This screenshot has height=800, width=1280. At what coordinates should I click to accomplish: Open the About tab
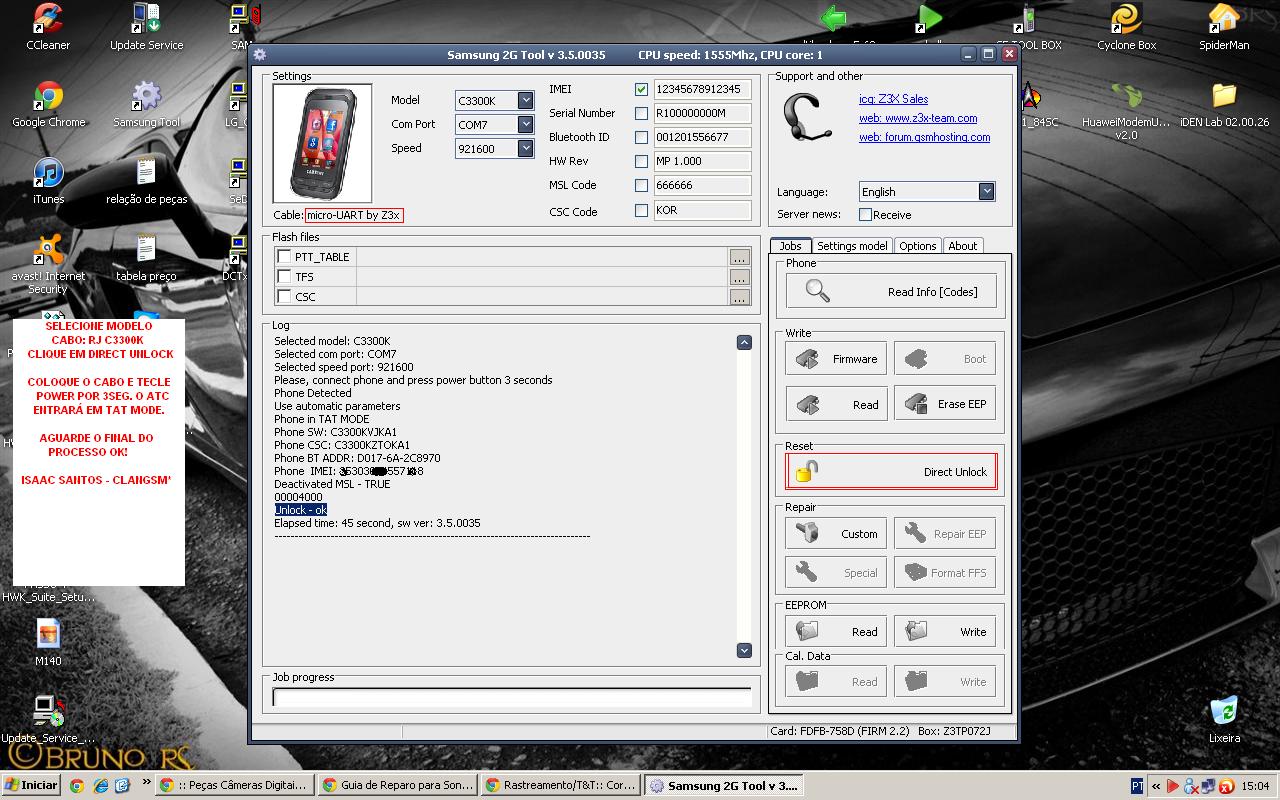coord(963,246)
